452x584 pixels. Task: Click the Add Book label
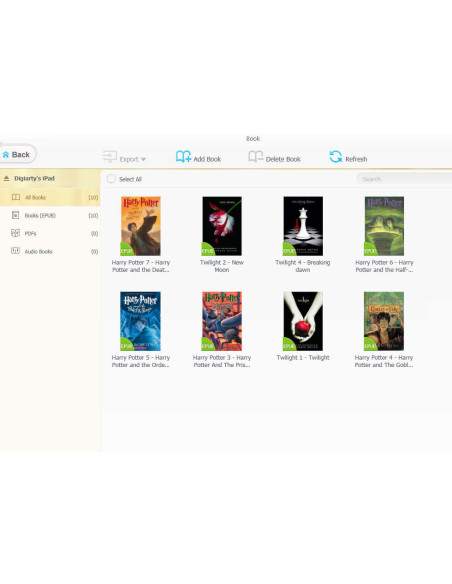tap(207, 159)
